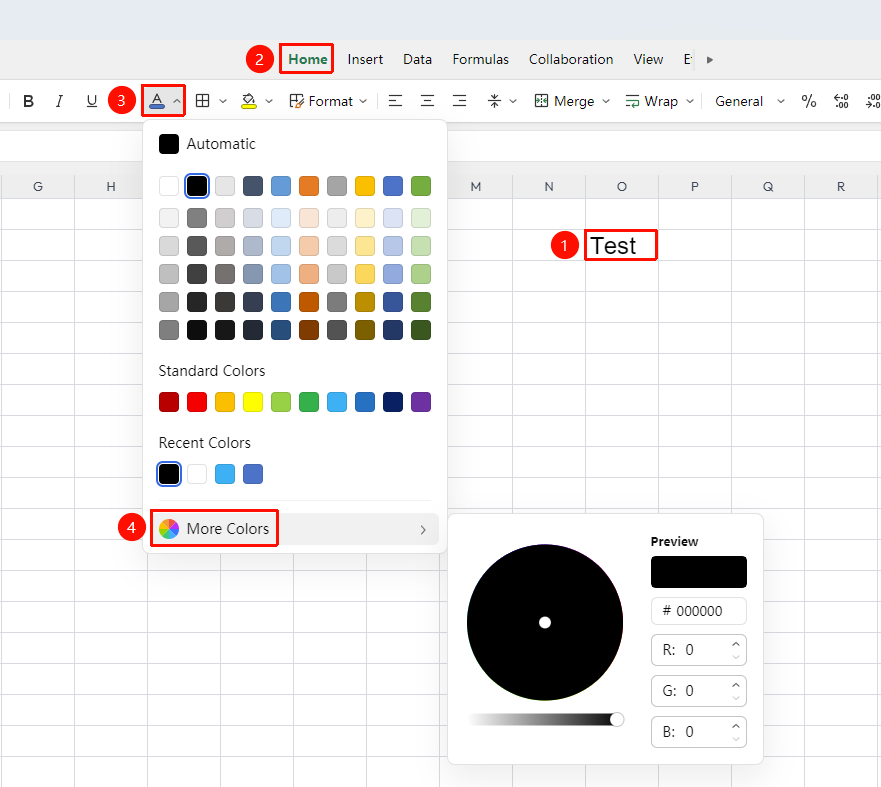This screenshot has height=787, width=881.
Task: Toggle underline formatting
Action: [x=91, y=101]
